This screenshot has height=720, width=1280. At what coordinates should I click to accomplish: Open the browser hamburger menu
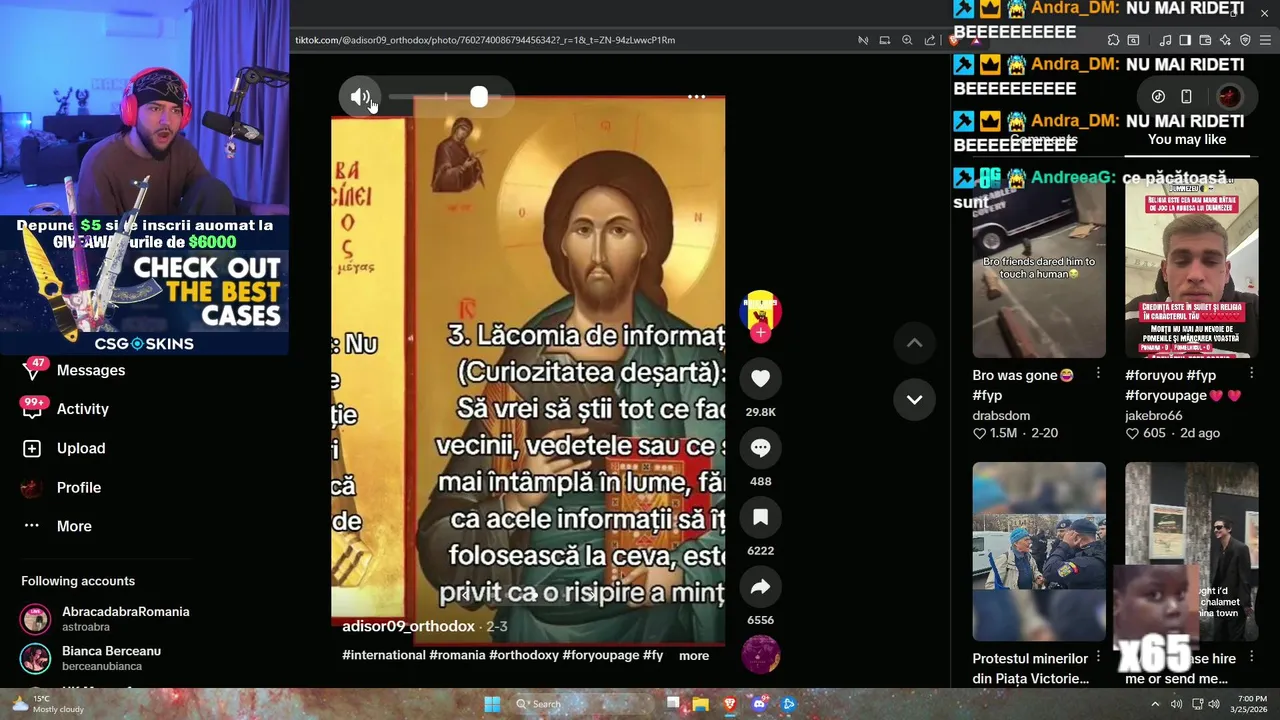tap(1265, 40)
